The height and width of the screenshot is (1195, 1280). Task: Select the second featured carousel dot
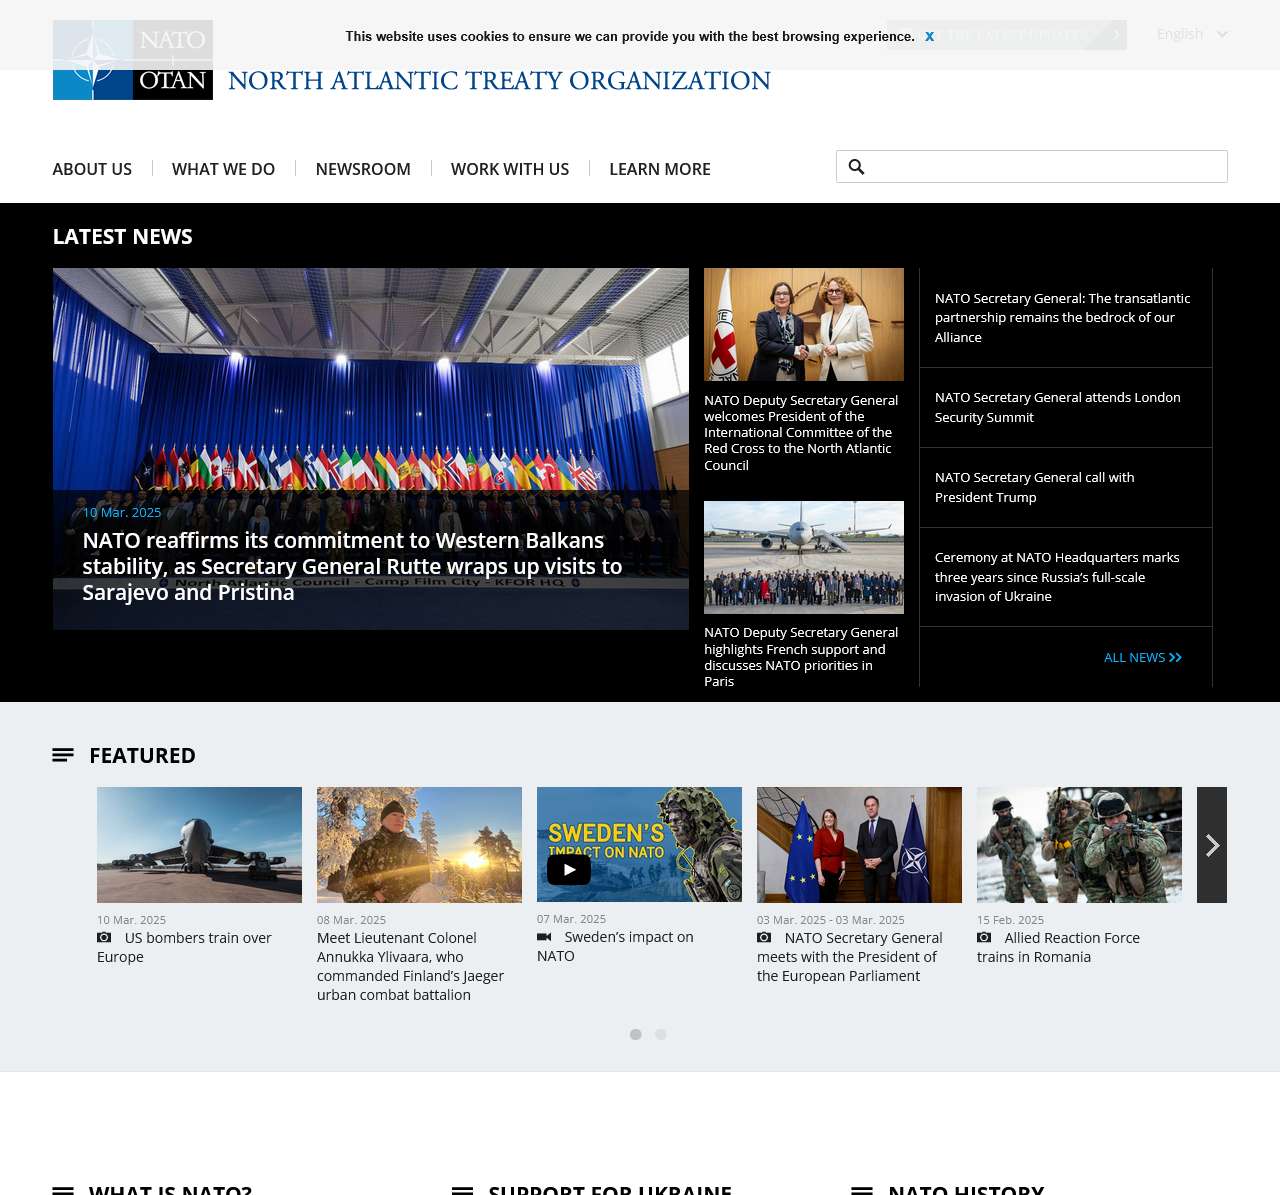[660, 1034]
